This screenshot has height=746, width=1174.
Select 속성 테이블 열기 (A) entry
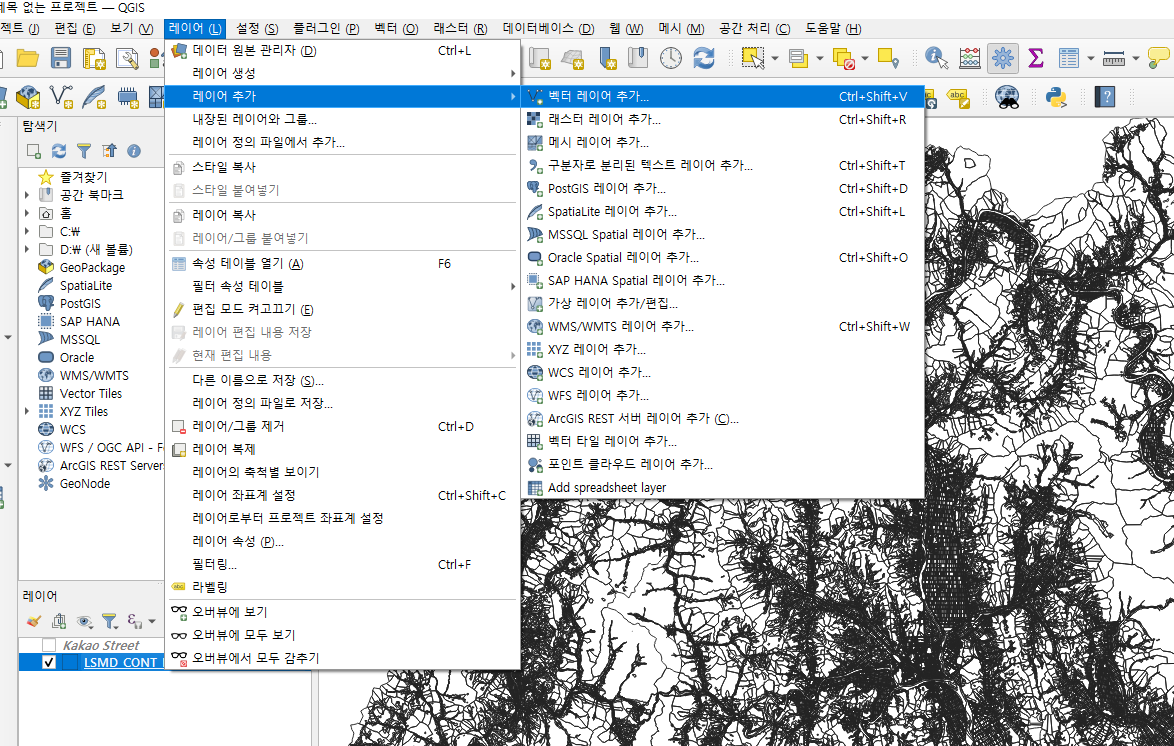click(x=343, y=264)
